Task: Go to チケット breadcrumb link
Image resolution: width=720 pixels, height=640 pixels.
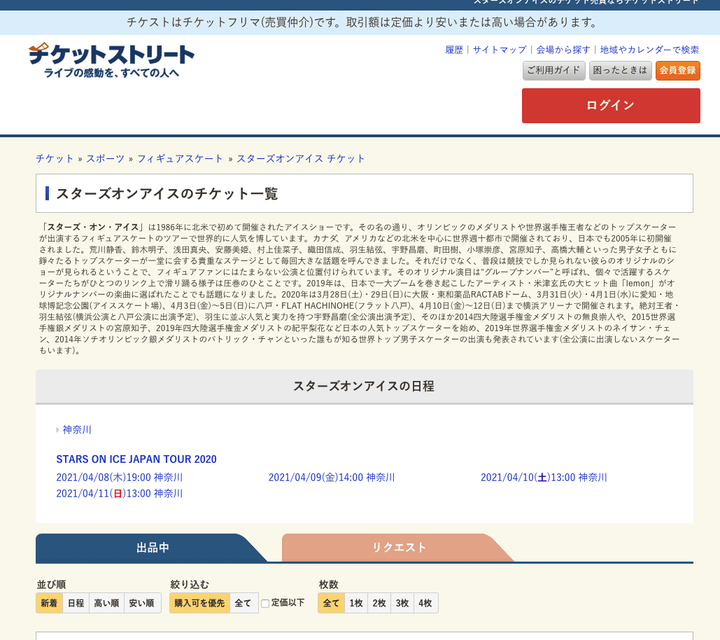Action: pyautogui.click(x=55, y=159)
